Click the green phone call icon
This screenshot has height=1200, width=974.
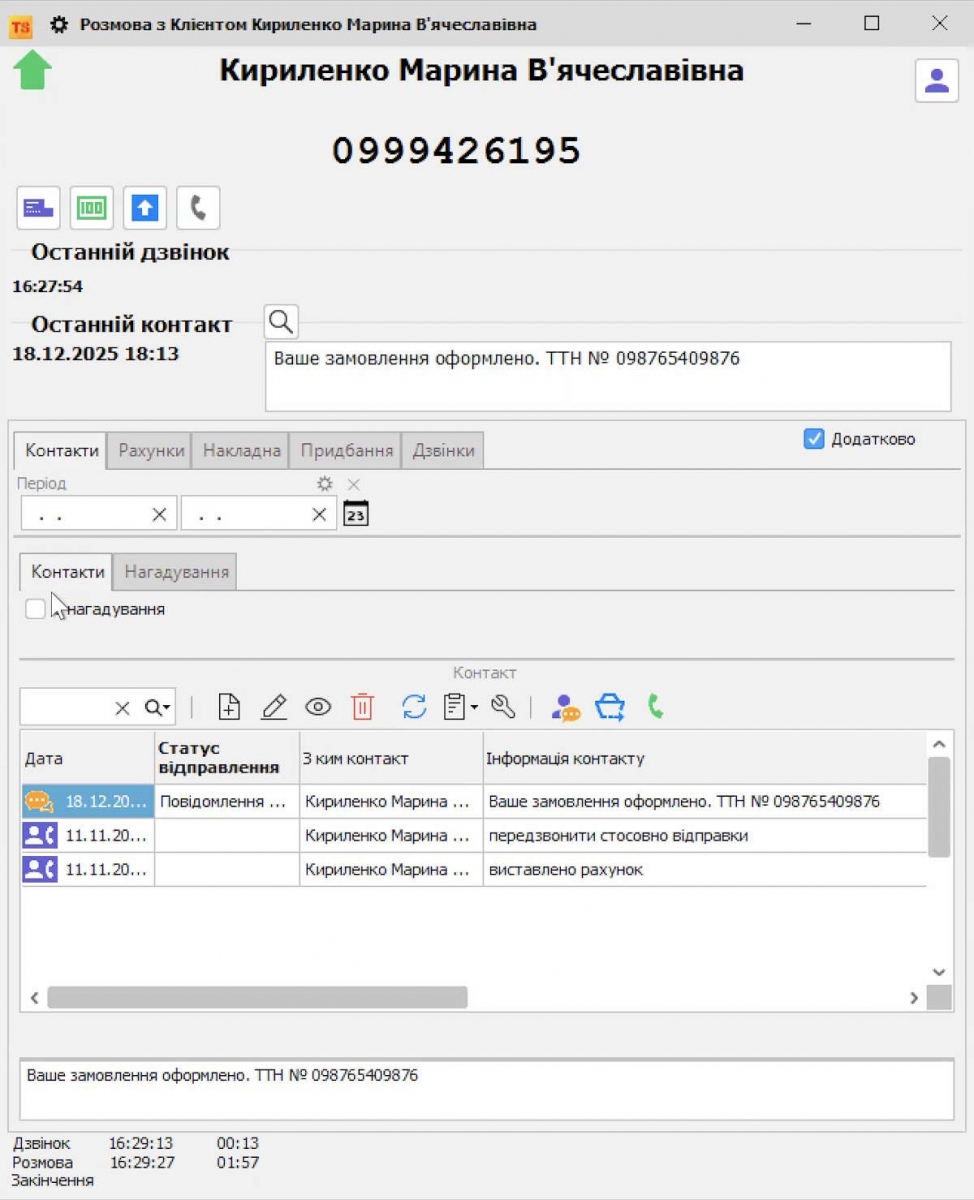[x=655, y=706]
